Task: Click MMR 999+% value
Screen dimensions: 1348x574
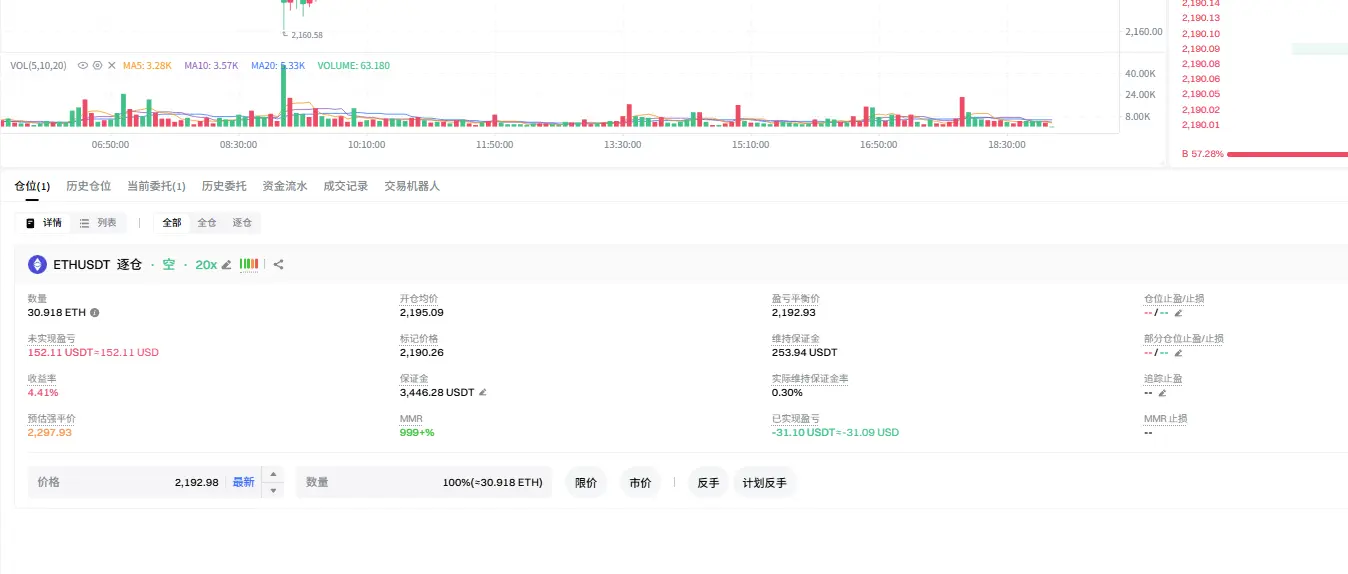Action: point(417,432)
